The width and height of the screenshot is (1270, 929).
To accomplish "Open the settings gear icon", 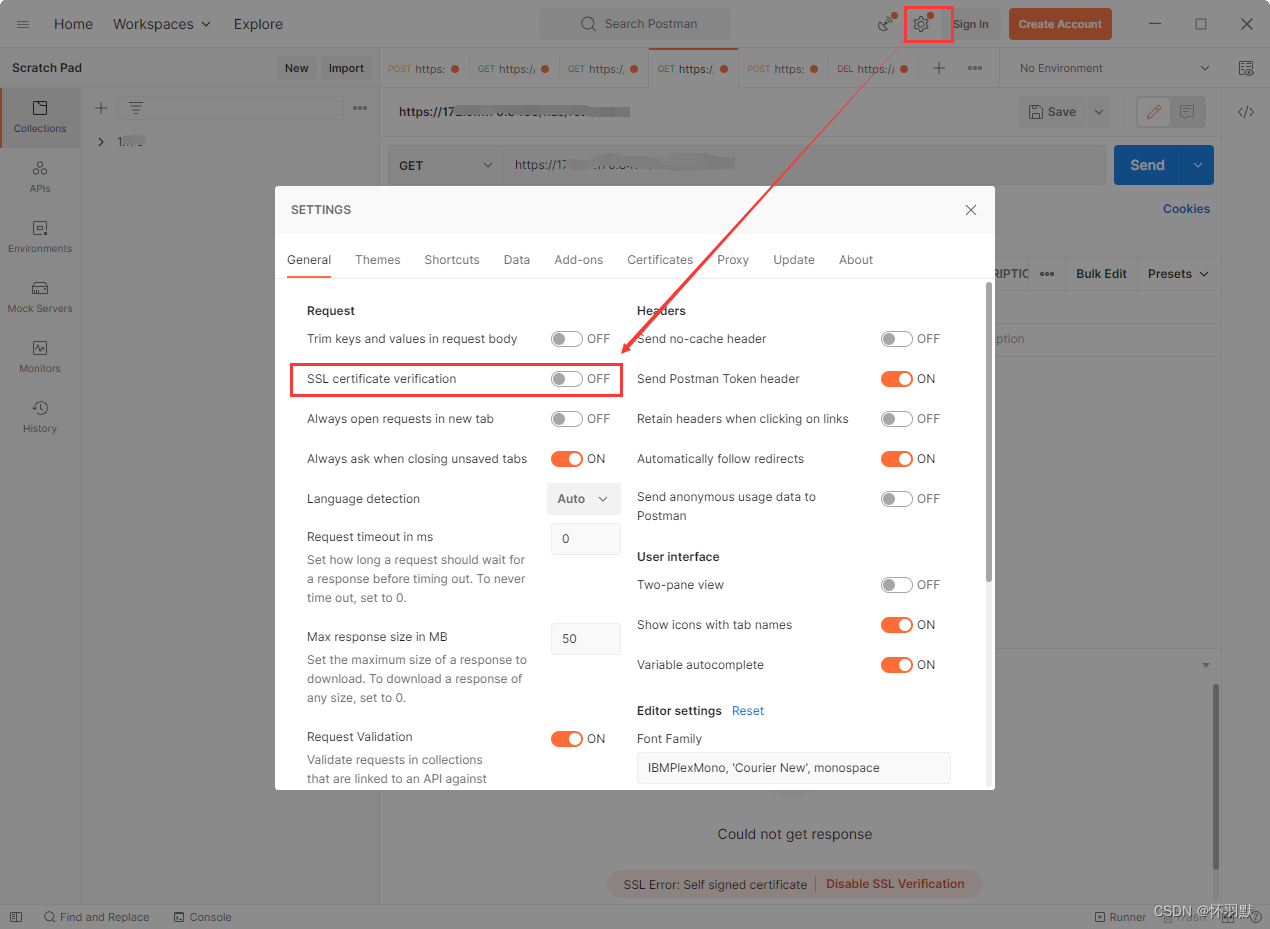I will 921,24.
